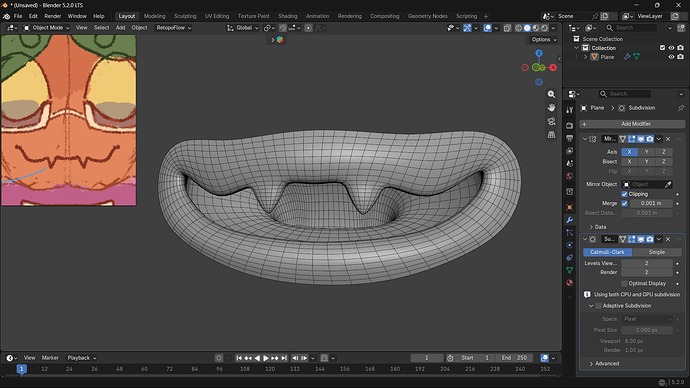The image size is (690, 388).
Task: Toggle Collection exclude checkbox in outliner
Action: click(662, 48)
